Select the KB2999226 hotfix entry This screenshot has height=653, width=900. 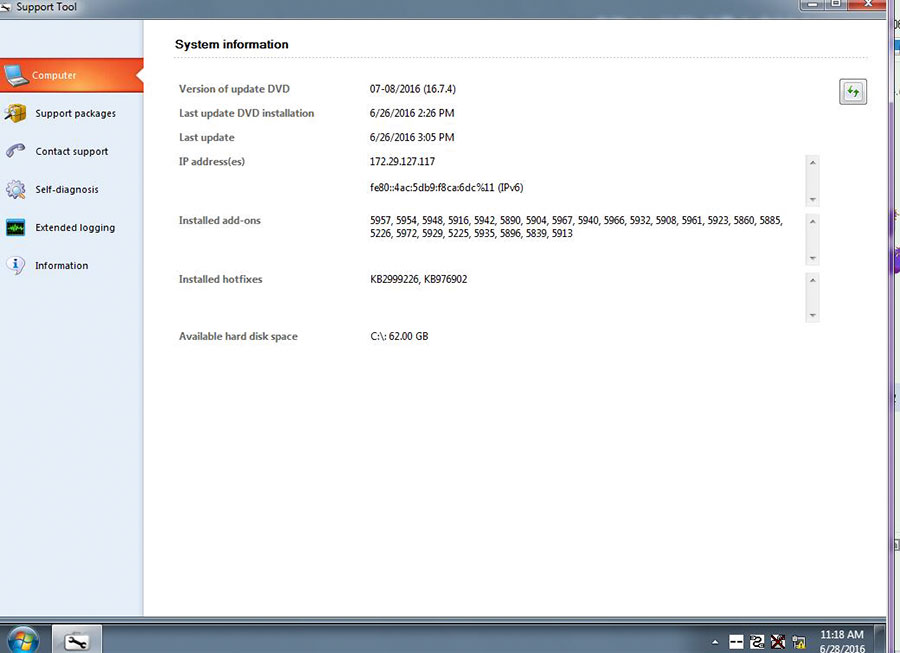click(395, 279)
